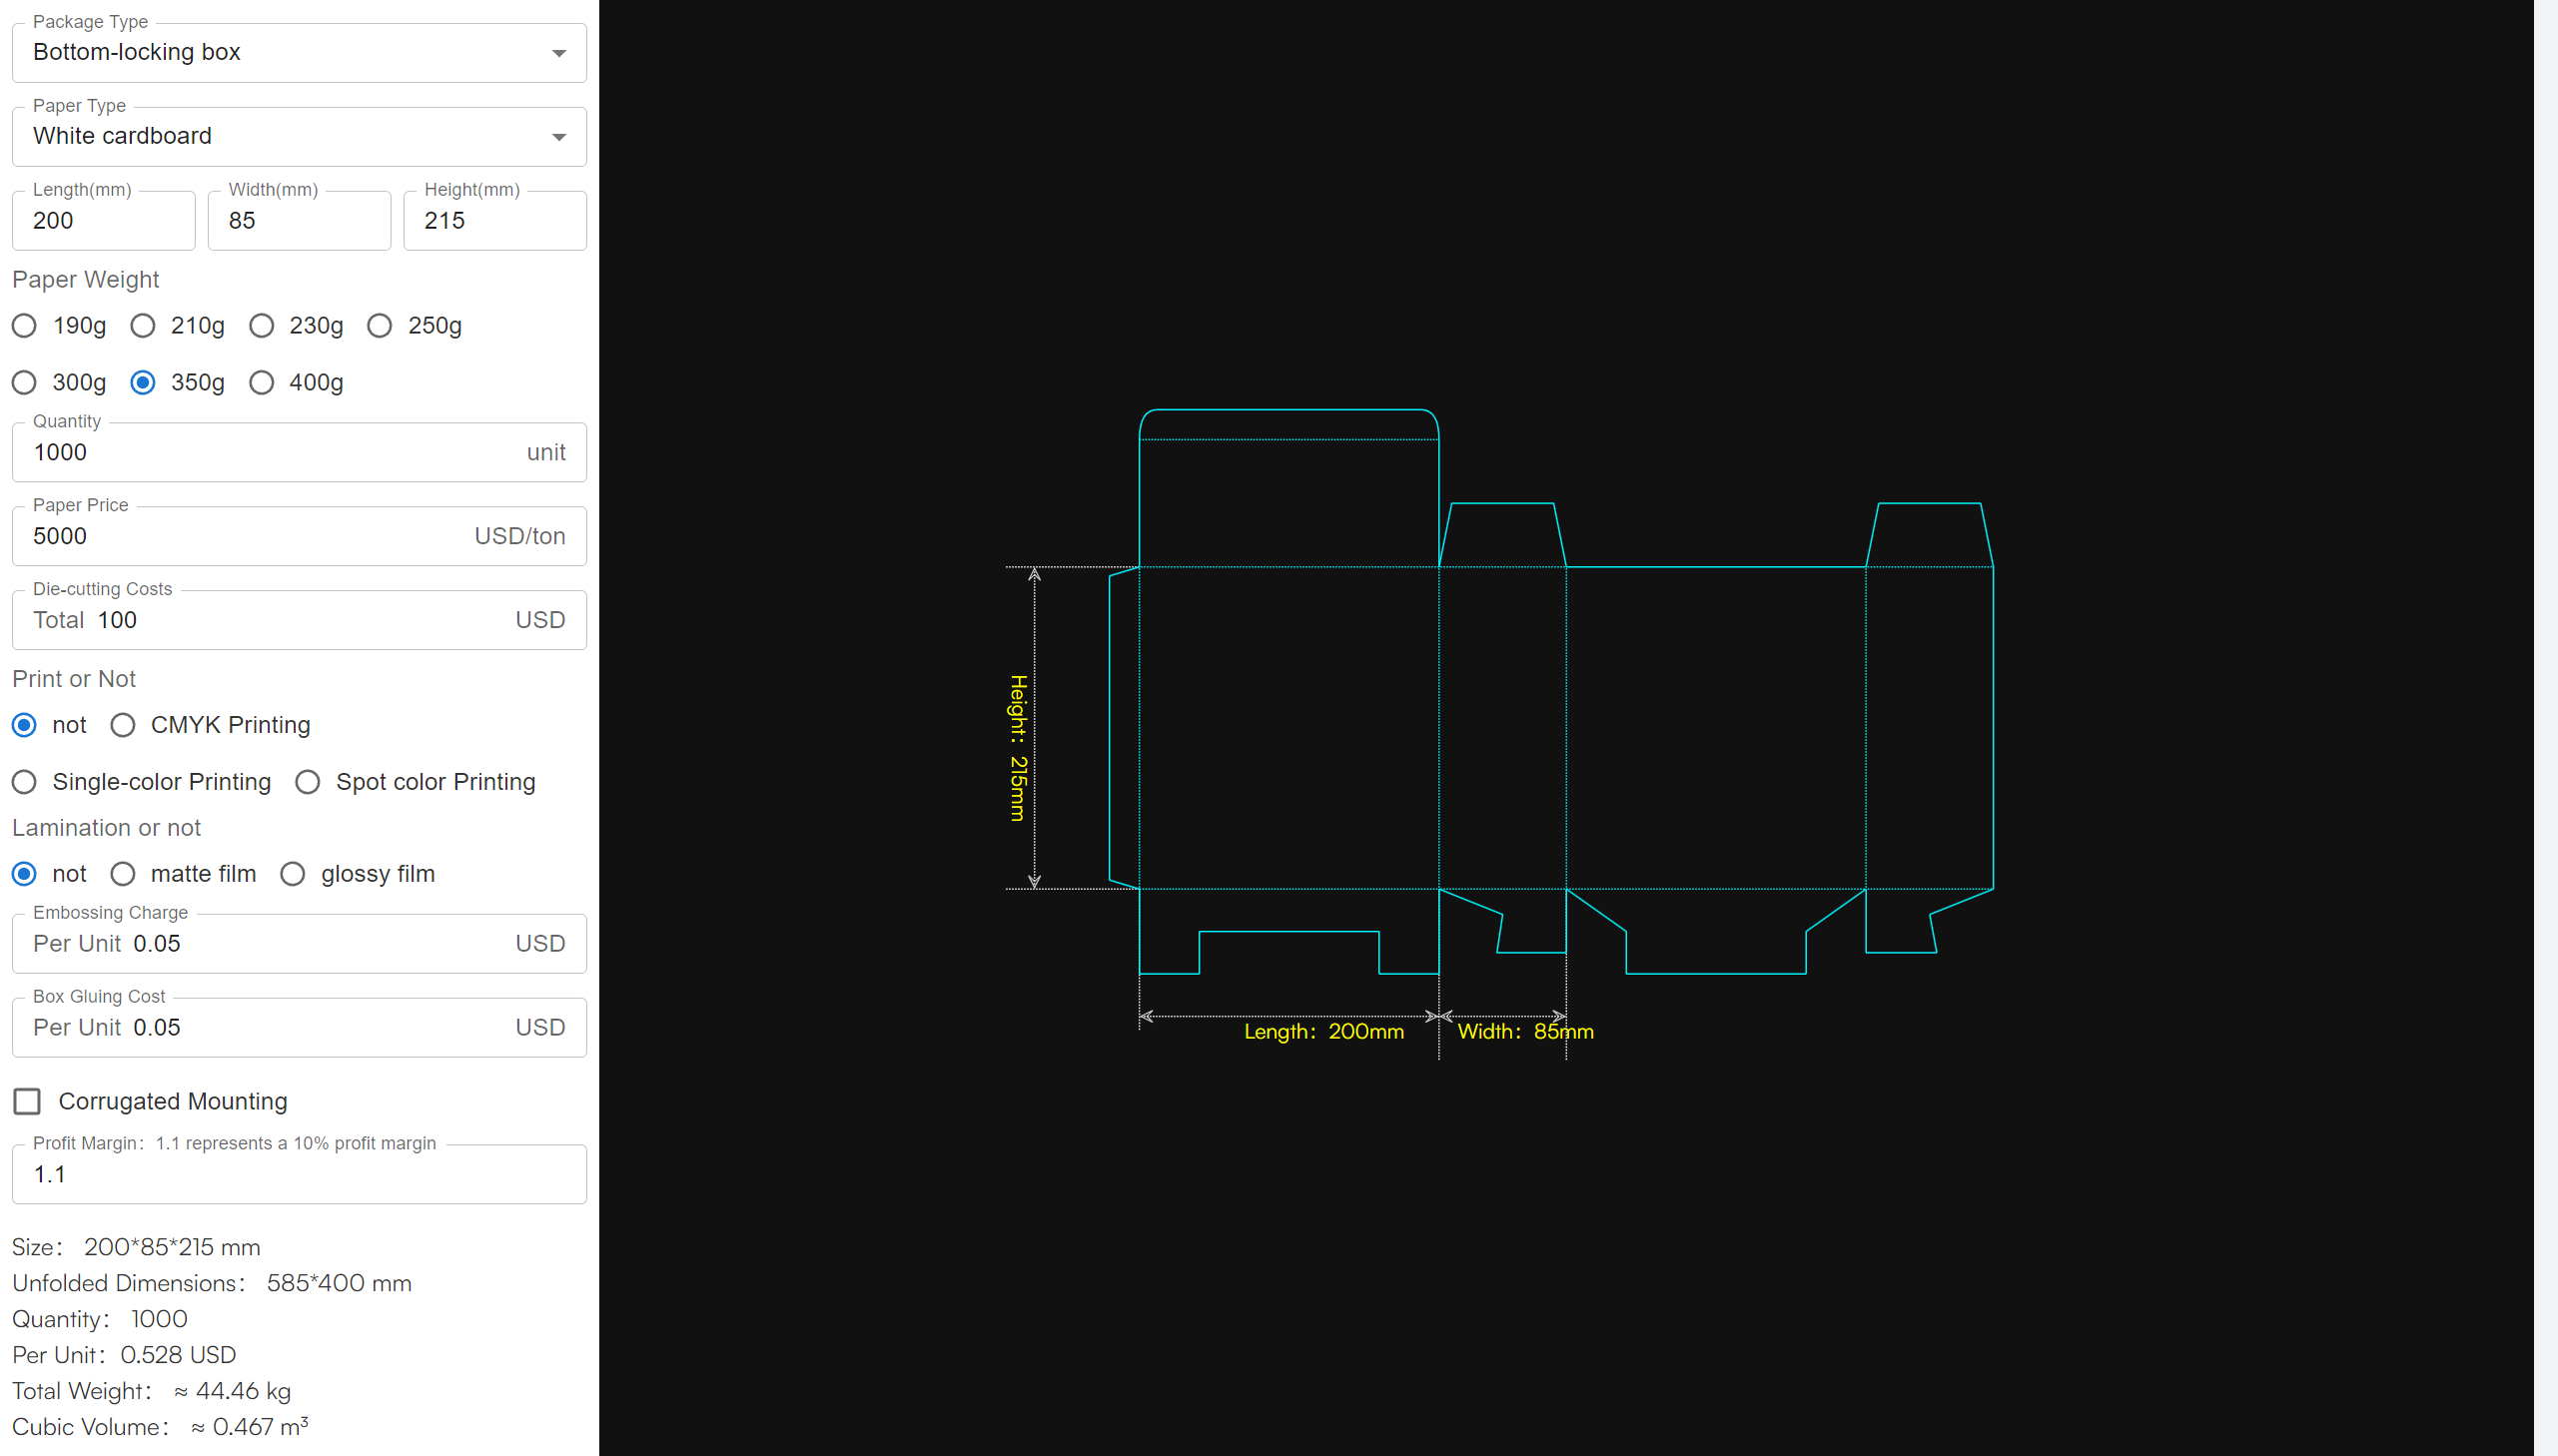
Task: Click the Profit Margin input field
Action: 298,1175
